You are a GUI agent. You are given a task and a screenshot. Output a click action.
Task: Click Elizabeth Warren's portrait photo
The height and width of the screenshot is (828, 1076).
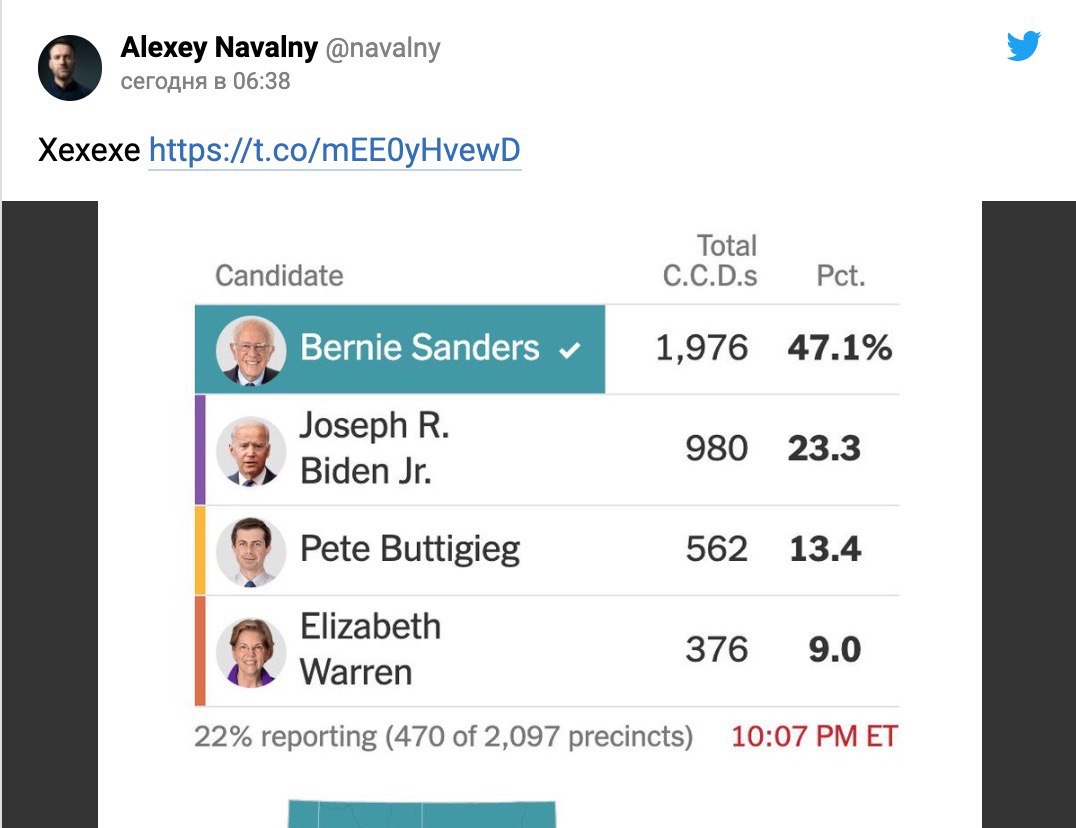[x=250, y=652]
